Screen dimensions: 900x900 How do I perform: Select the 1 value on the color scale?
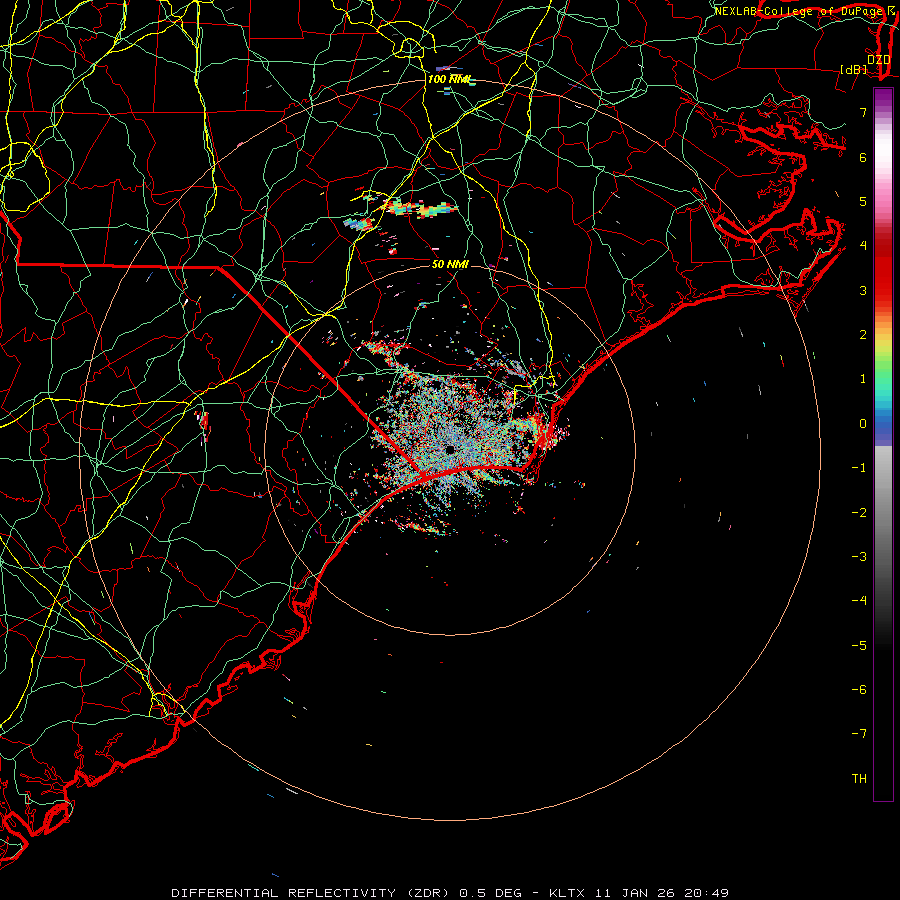point(863,379)
